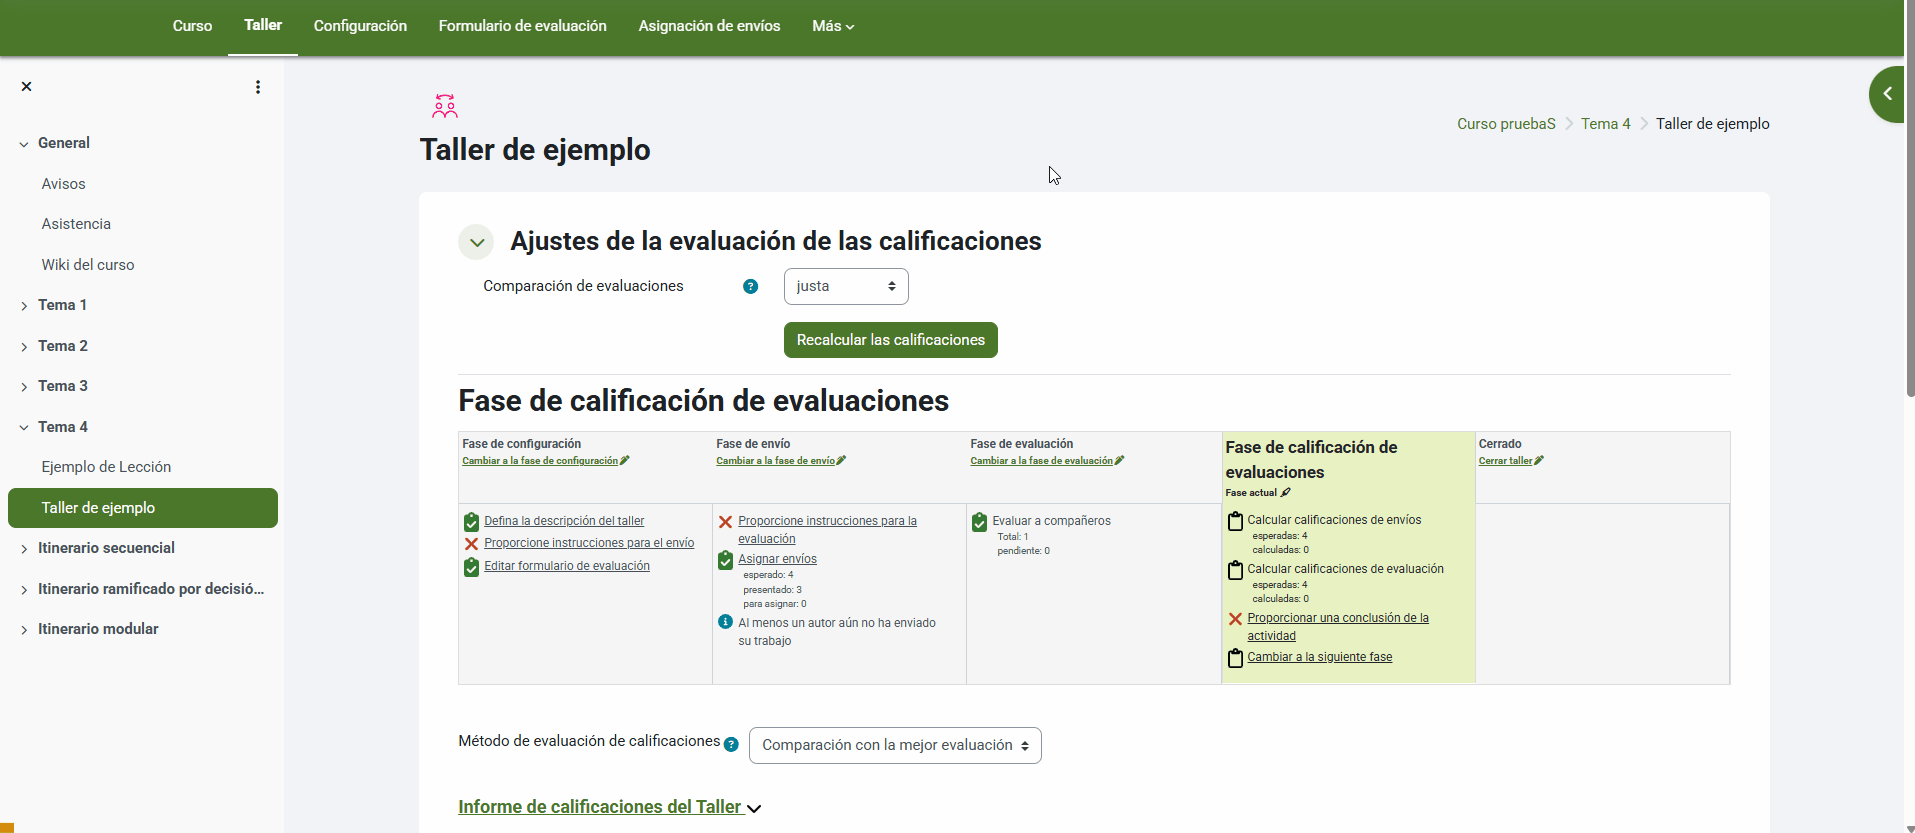This screenshot has height=833, width=1915.
Task: Open Ejemplo de Lección item
Action: coord(106,467)
